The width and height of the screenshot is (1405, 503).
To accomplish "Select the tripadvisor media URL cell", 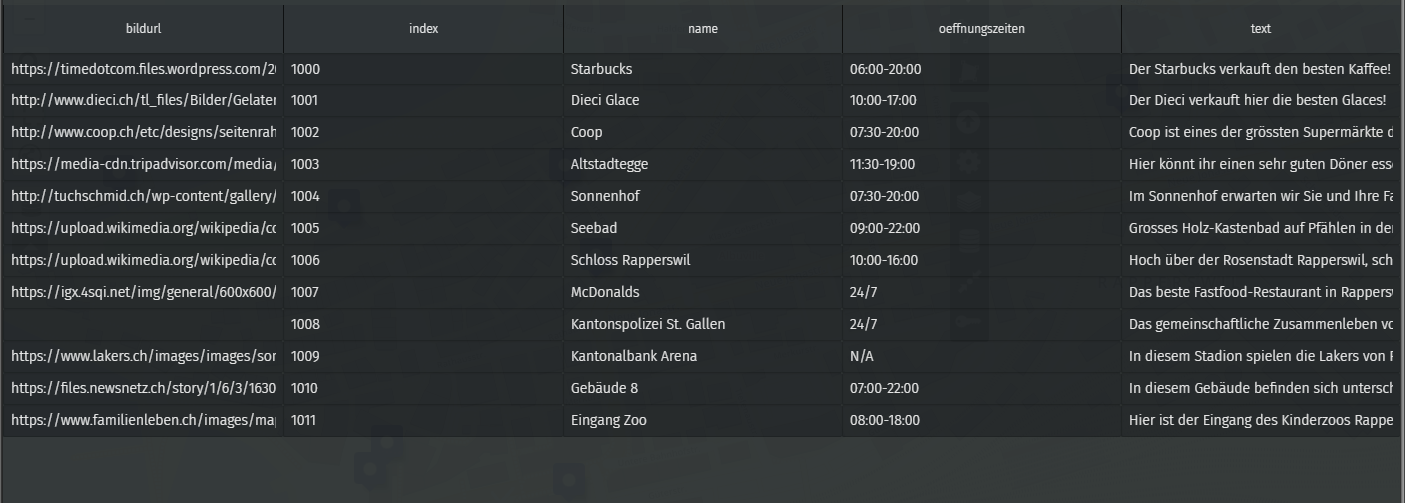I will click(x=143, y=165).
